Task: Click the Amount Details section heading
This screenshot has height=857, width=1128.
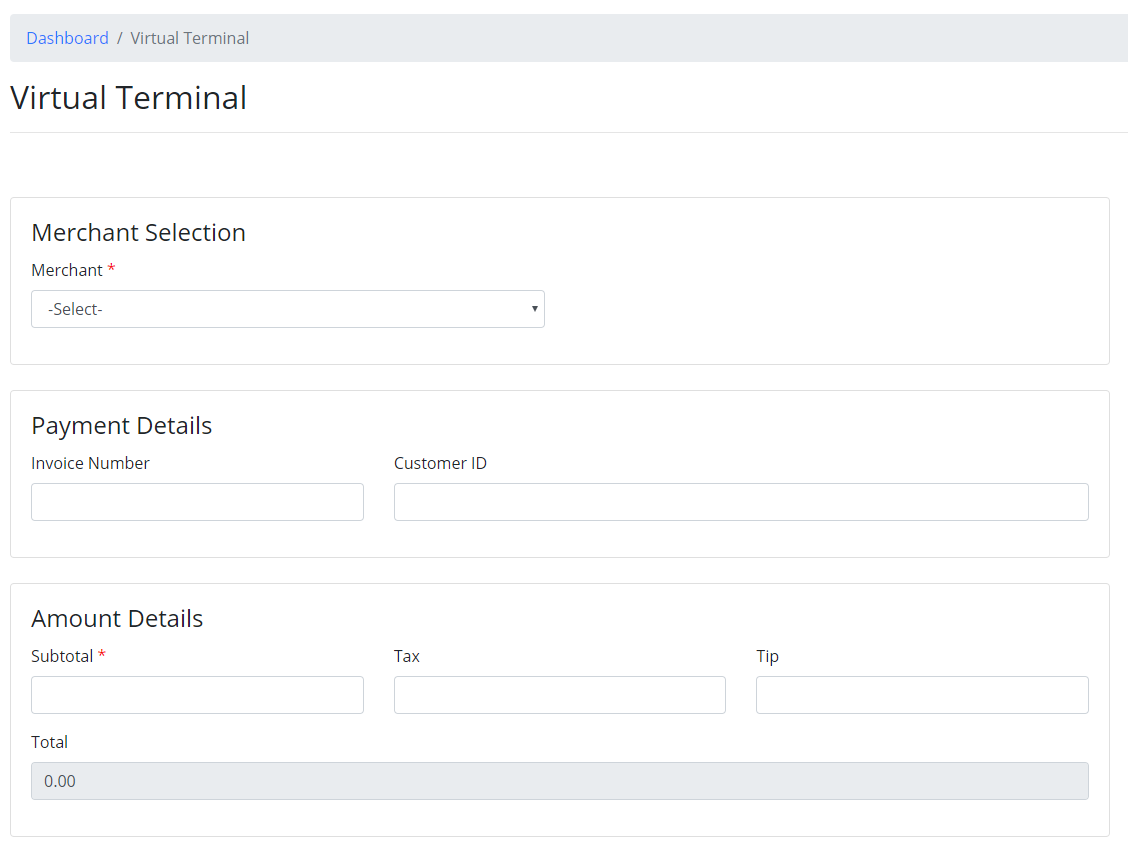Action: (117, 619)
